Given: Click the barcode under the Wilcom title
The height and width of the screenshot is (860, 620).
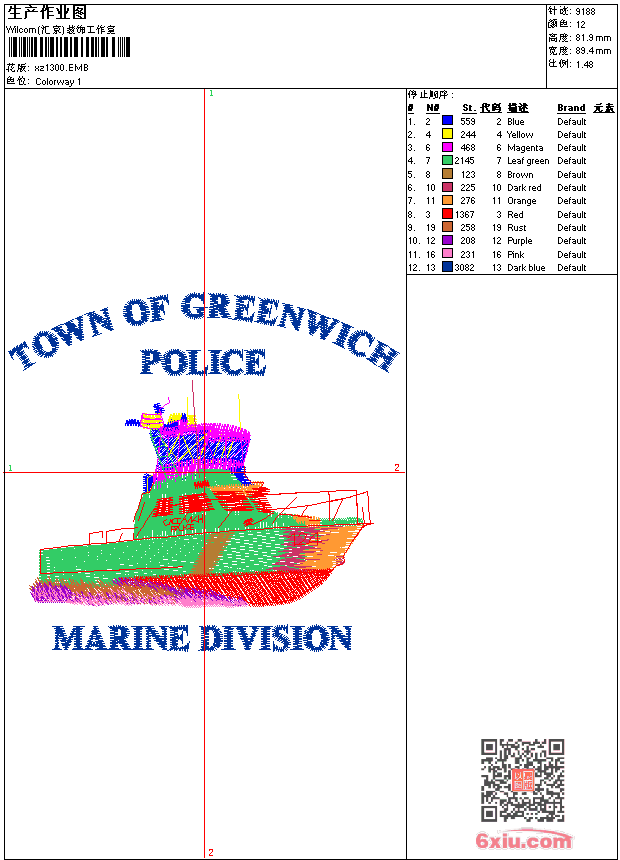Looking at the screenshot, I should point(69,47).
